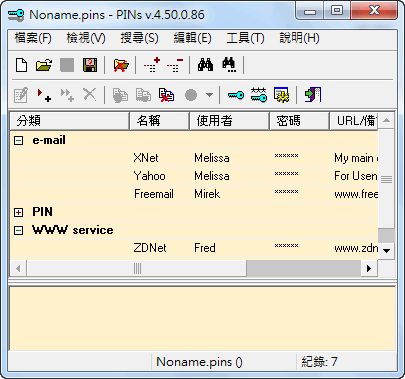Open the 檔案(F) menu
The height and width of the screenshot is (379, 405).
pos(33,38)
